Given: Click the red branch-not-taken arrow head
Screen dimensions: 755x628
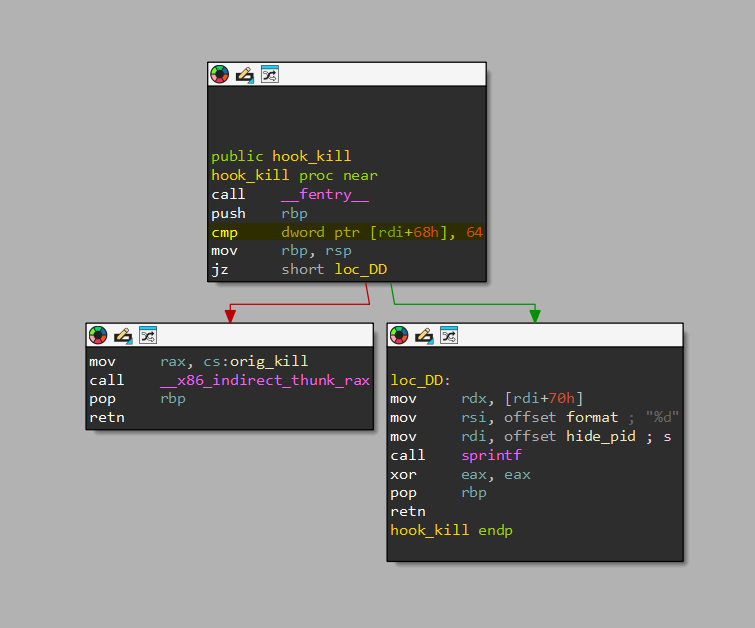Looking at the screenshot, I should (230, 315).
